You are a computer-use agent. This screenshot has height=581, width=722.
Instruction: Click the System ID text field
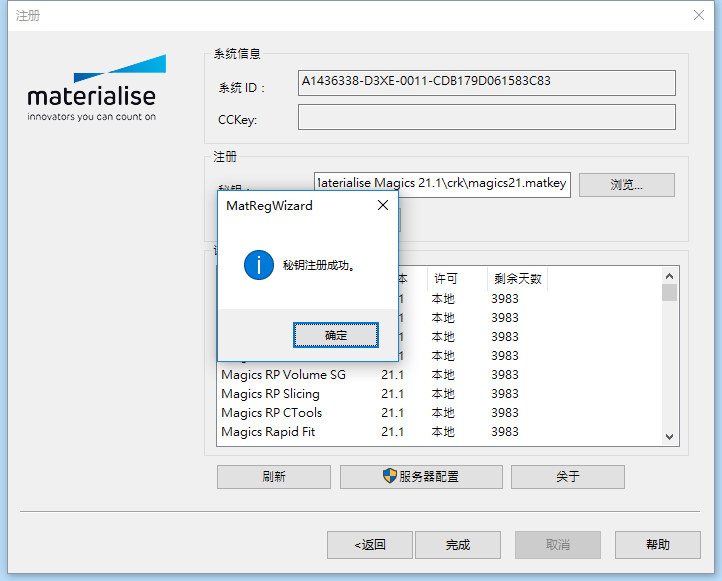(487, 83)
